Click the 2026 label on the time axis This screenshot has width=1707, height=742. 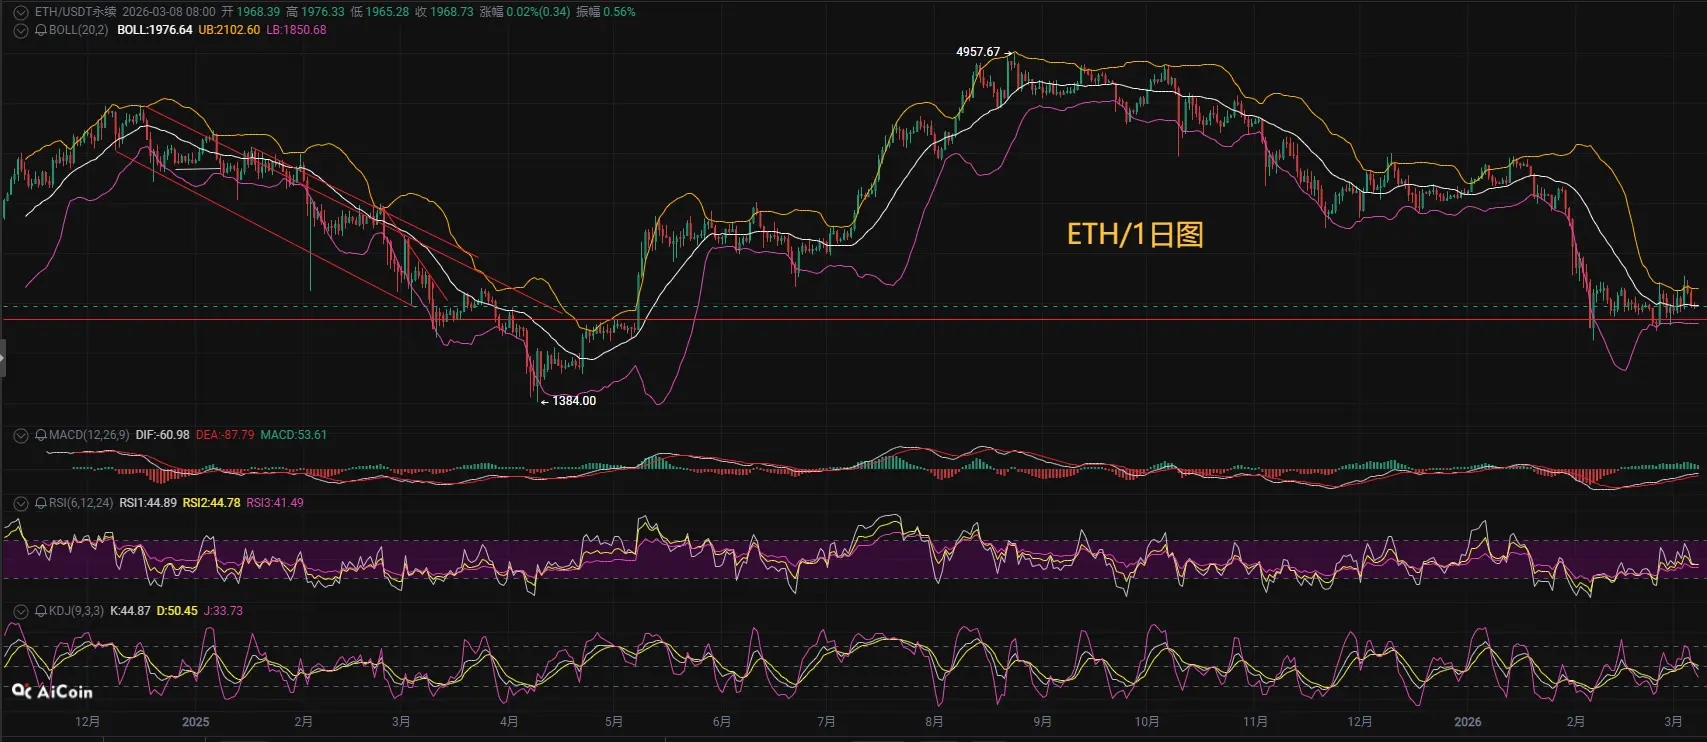[1468, 722]
